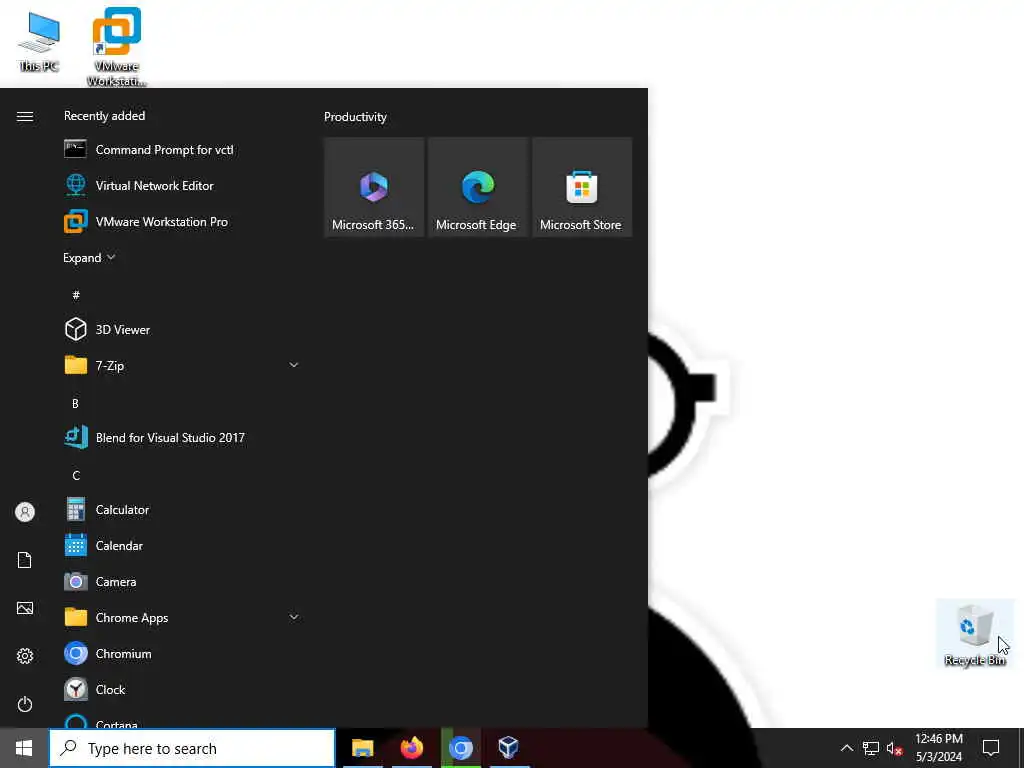This screenshot has height=768, width=1024.
Task: Open 3D Viewer app
Action: (x=182, y=329)
